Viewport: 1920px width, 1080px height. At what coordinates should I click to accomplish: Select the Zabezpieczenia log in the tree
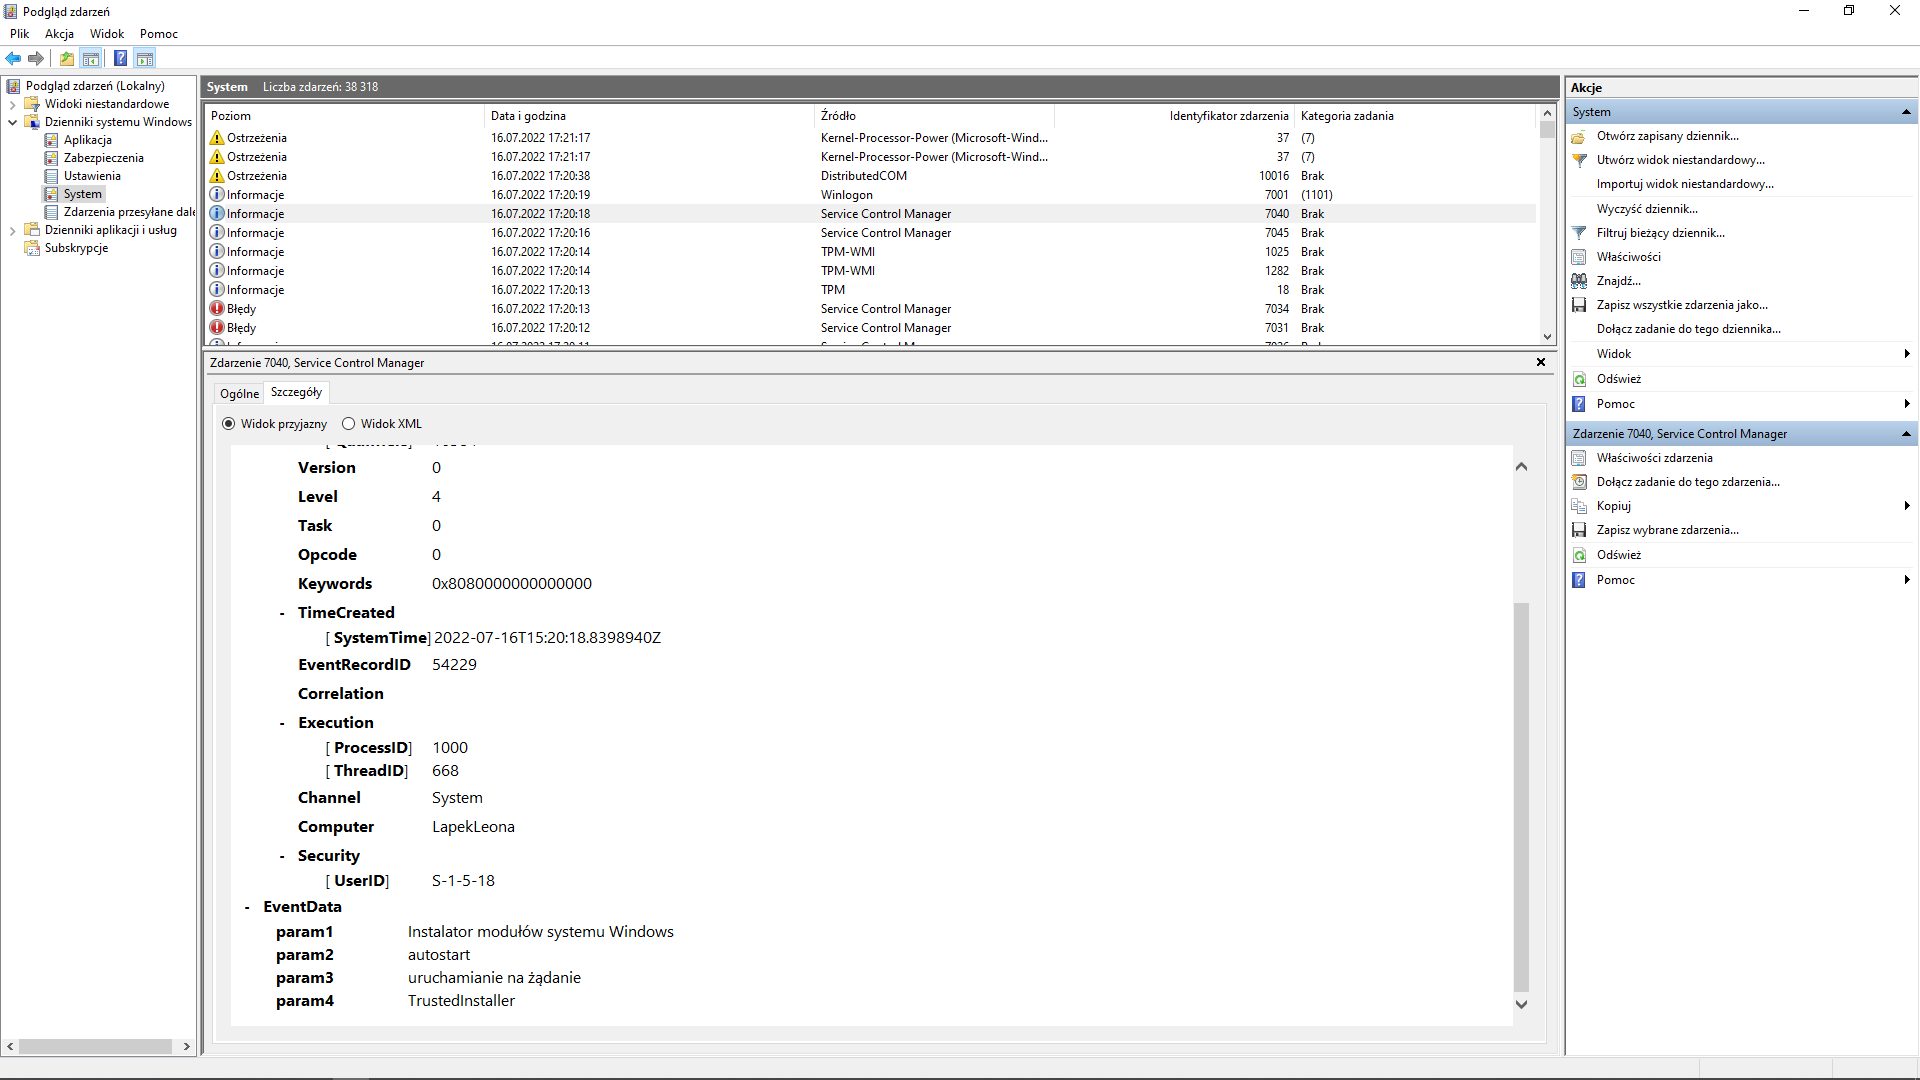(103, 158)
